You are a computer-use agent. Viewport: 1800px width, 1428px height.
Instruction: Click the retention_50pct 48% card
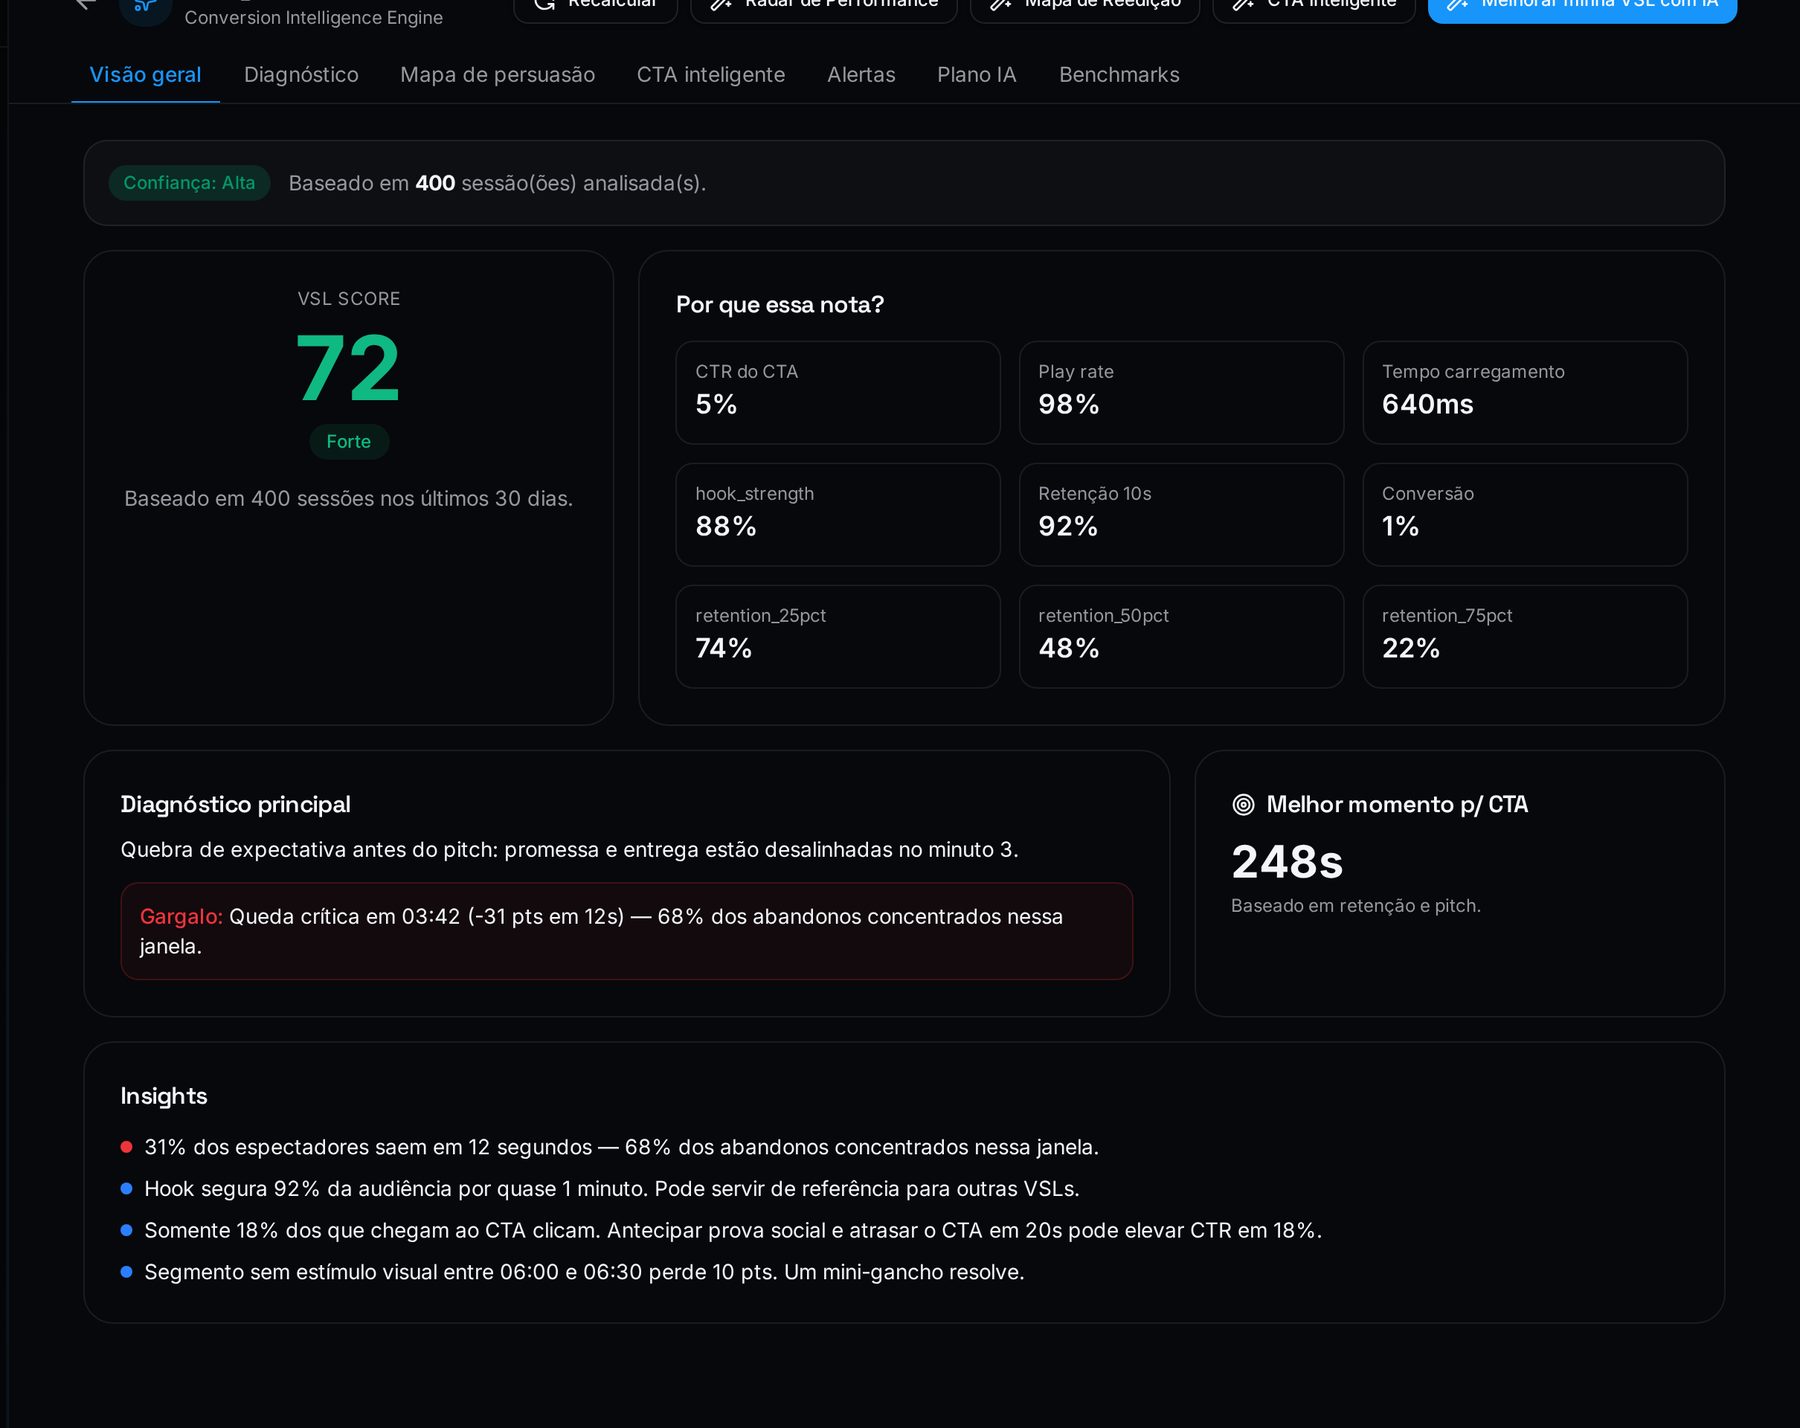coord(1181,637)
